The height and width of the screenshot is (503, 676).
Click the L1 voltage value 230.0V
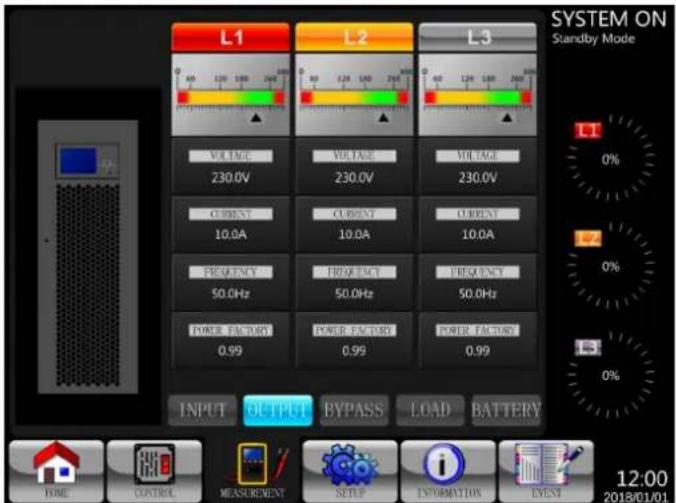coord(231,178)
